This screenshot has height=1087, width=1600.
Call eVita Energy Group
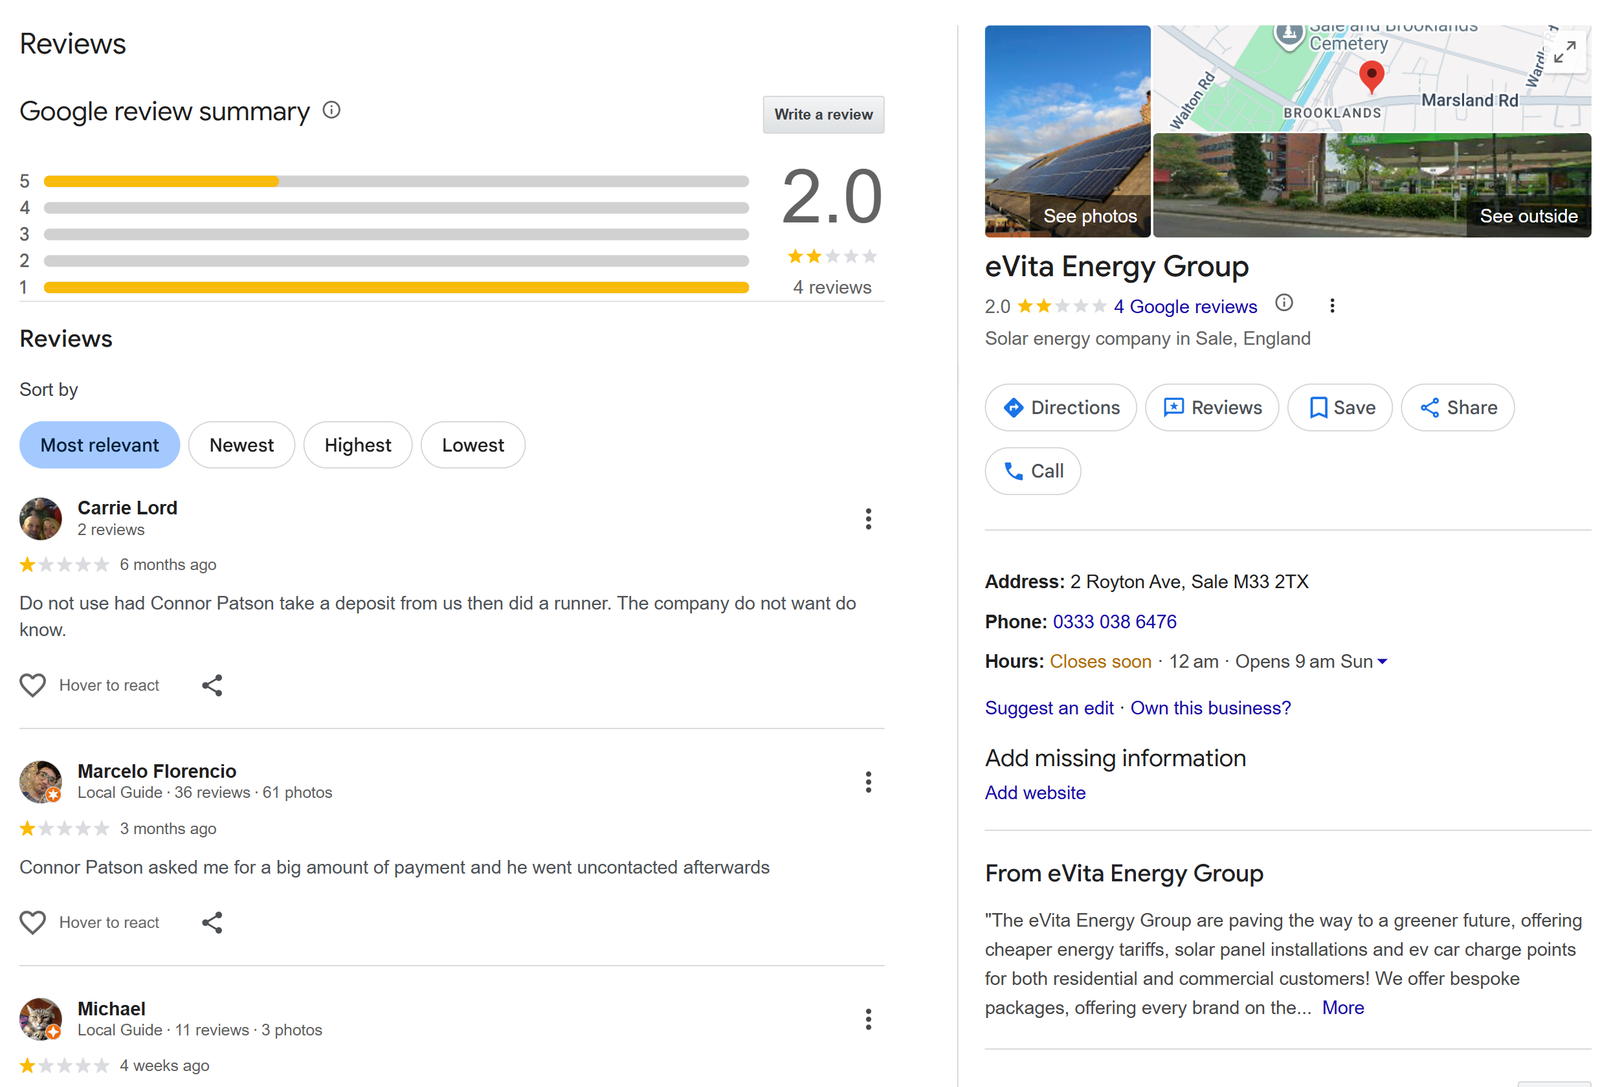click(1033, 471)
